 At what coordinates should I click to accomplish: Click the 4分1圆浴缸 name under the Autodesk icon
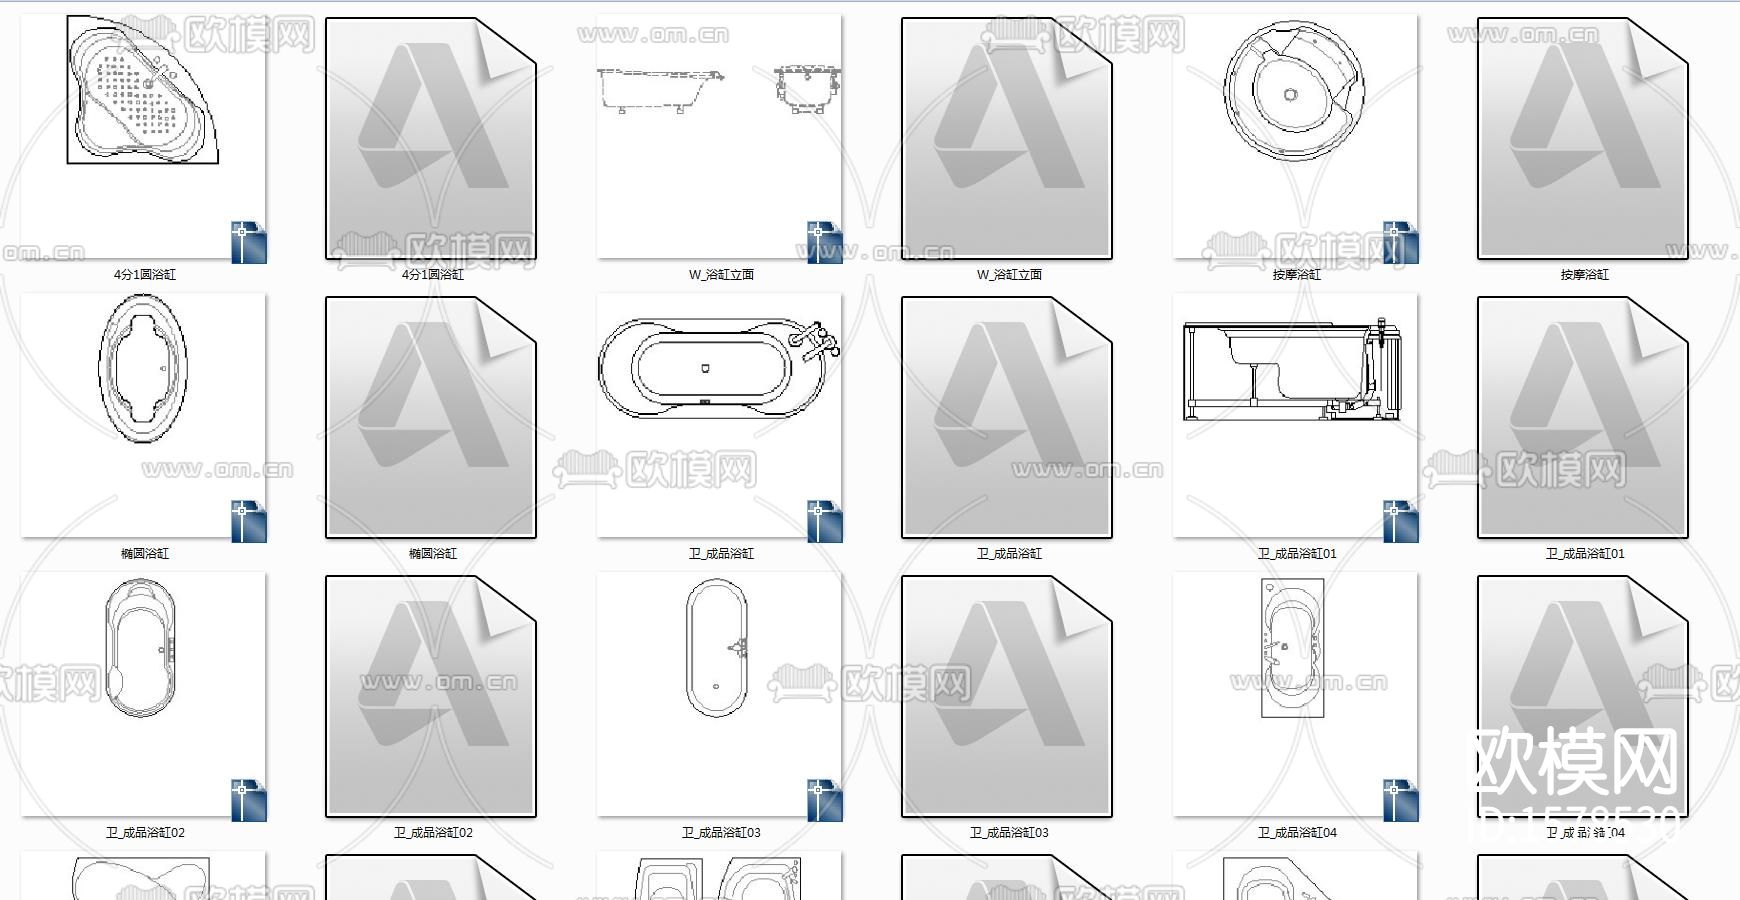pos(433,274)
